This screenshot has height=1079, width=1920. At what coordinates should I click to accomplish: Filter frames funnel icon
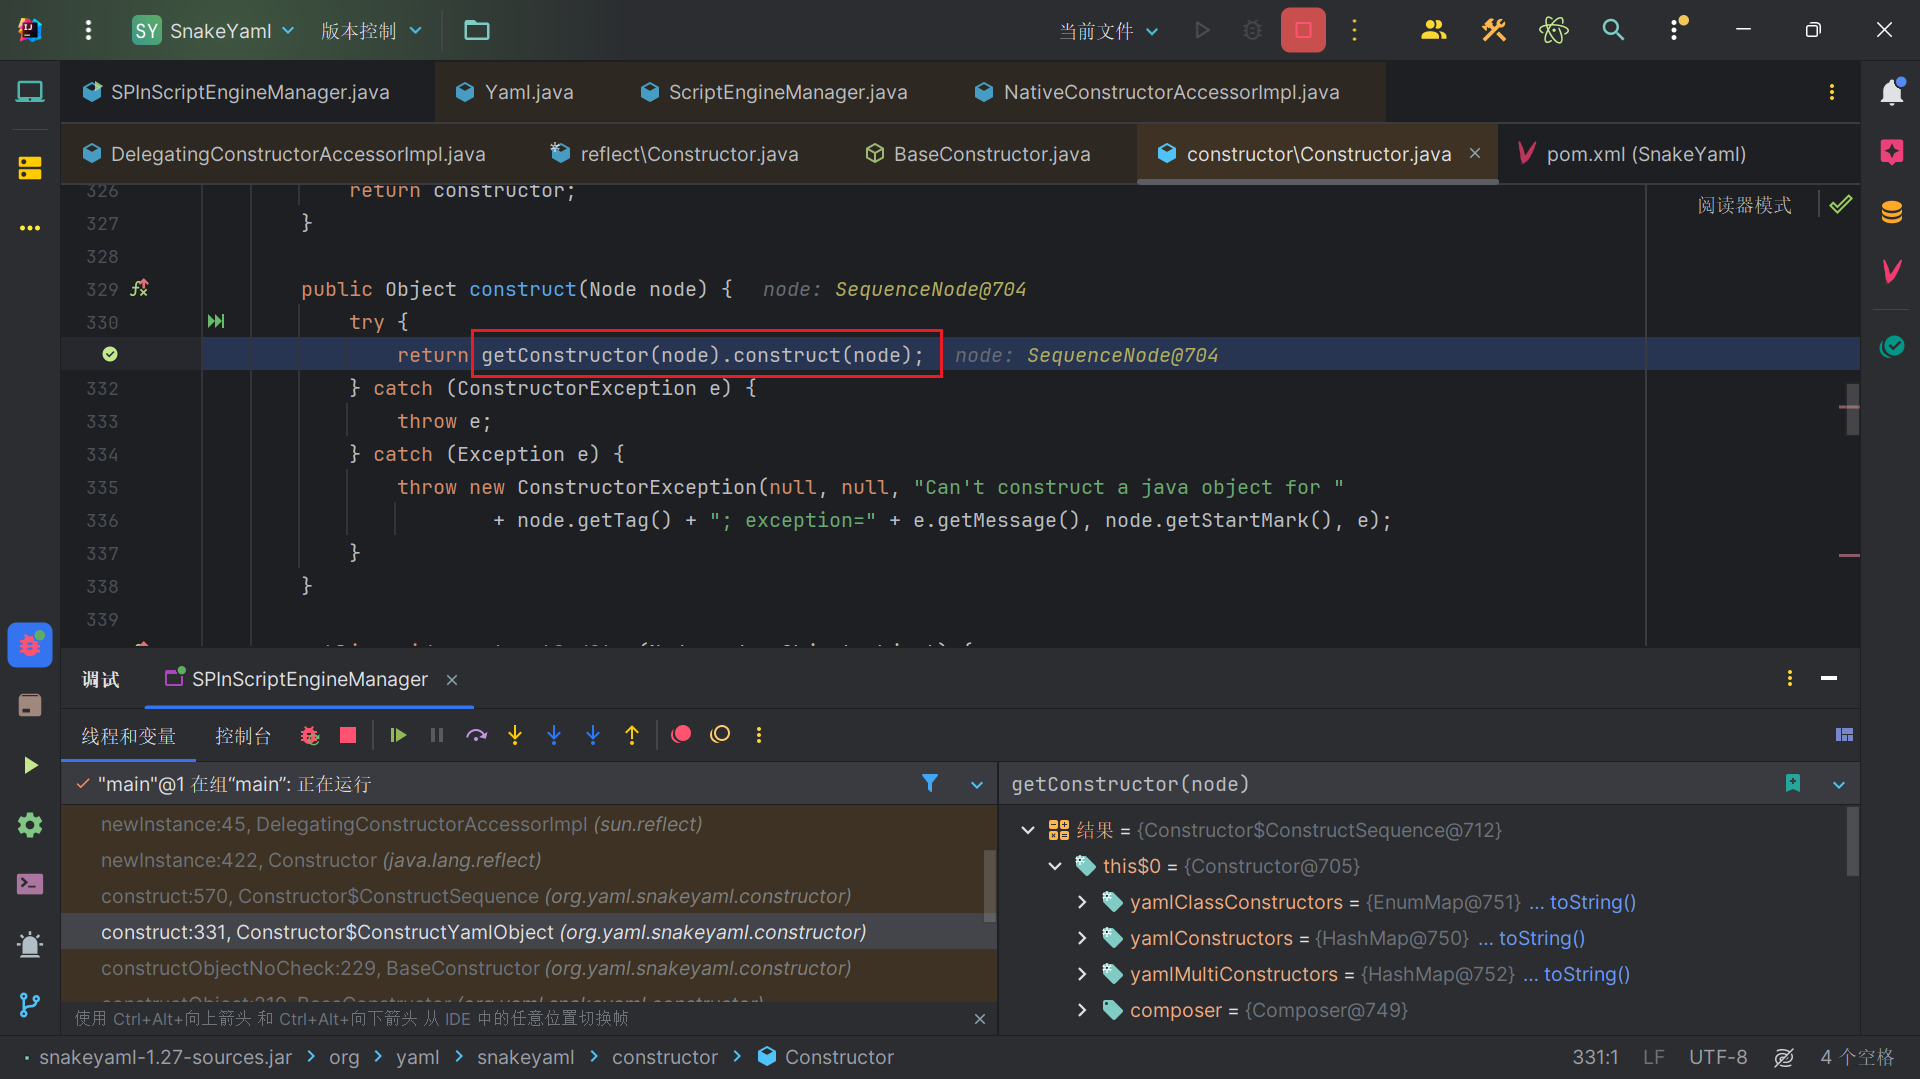[x=930, y=783]
